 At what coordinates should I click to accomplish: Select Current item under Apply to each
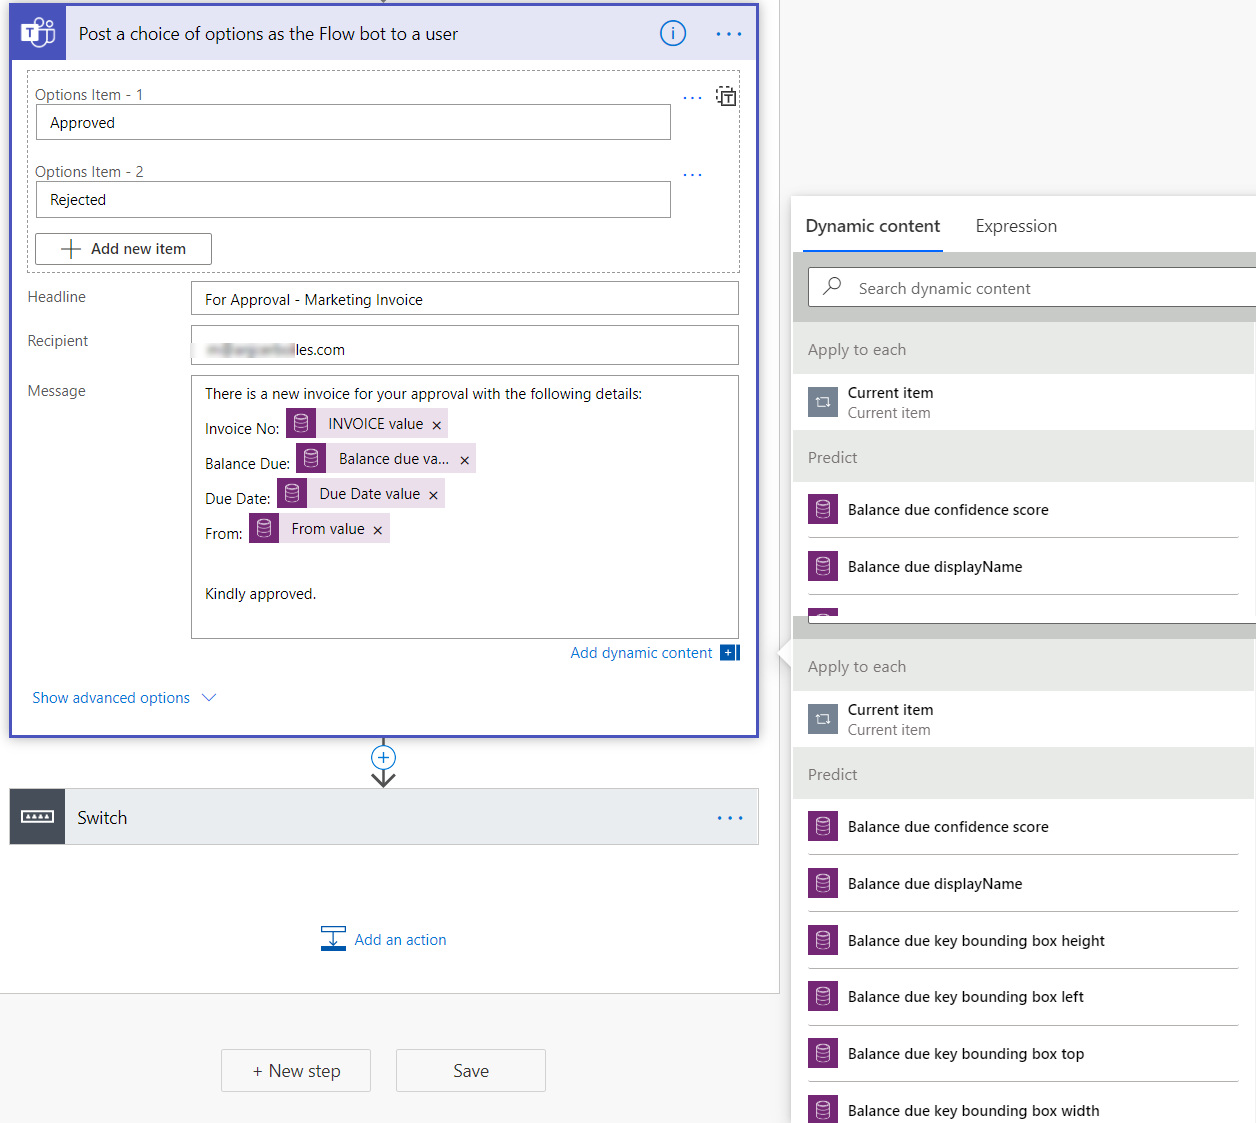890,400
